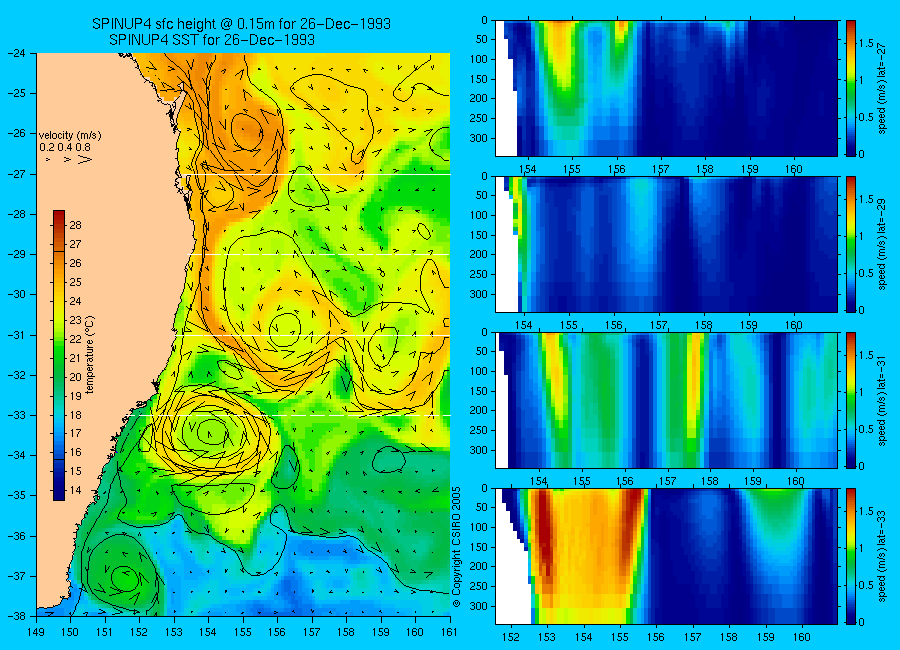Click the '26' tick on the temperature scale
The height and width of the screenshot is (650, 900).
click(76, 264)
